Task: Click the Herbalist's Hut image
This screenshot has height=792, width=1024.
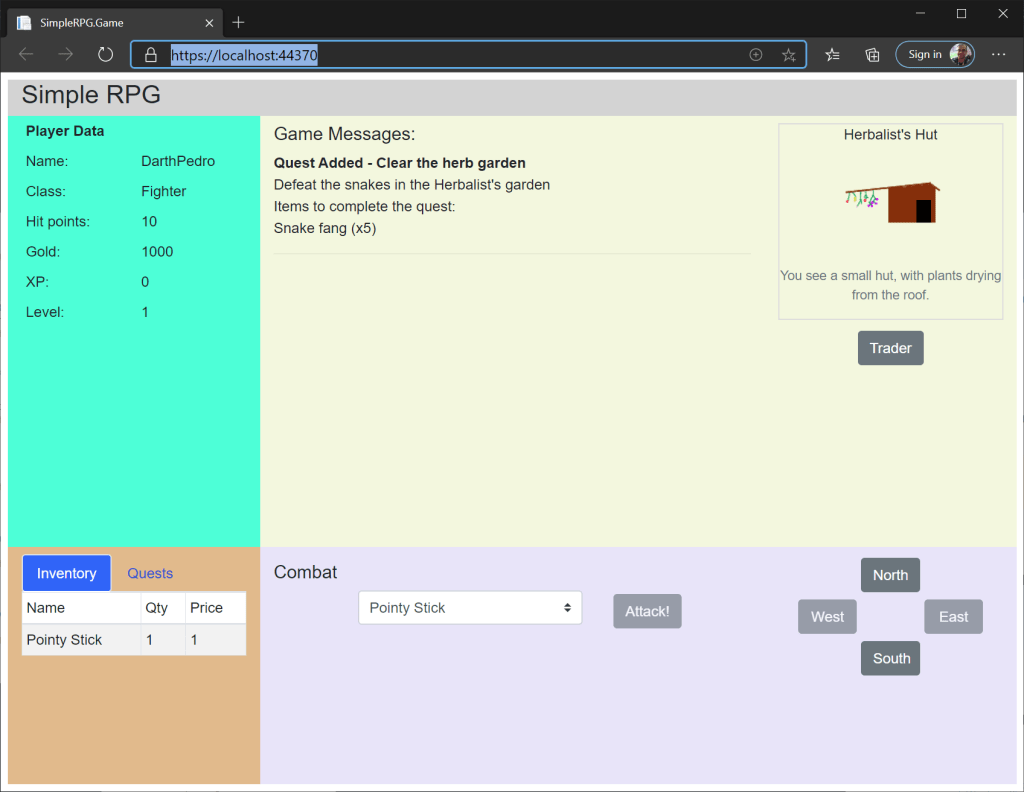Action: 891,202
